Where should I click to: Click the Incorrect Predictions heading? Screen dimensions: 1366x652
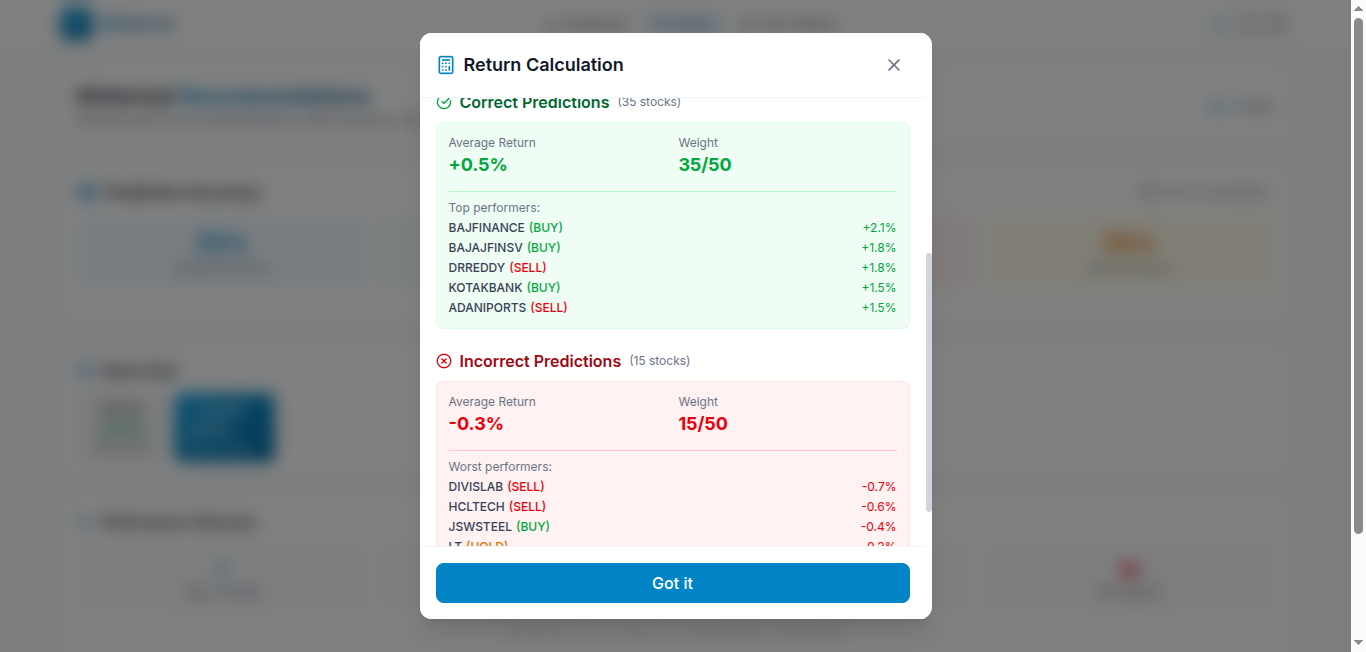point(540,361)
